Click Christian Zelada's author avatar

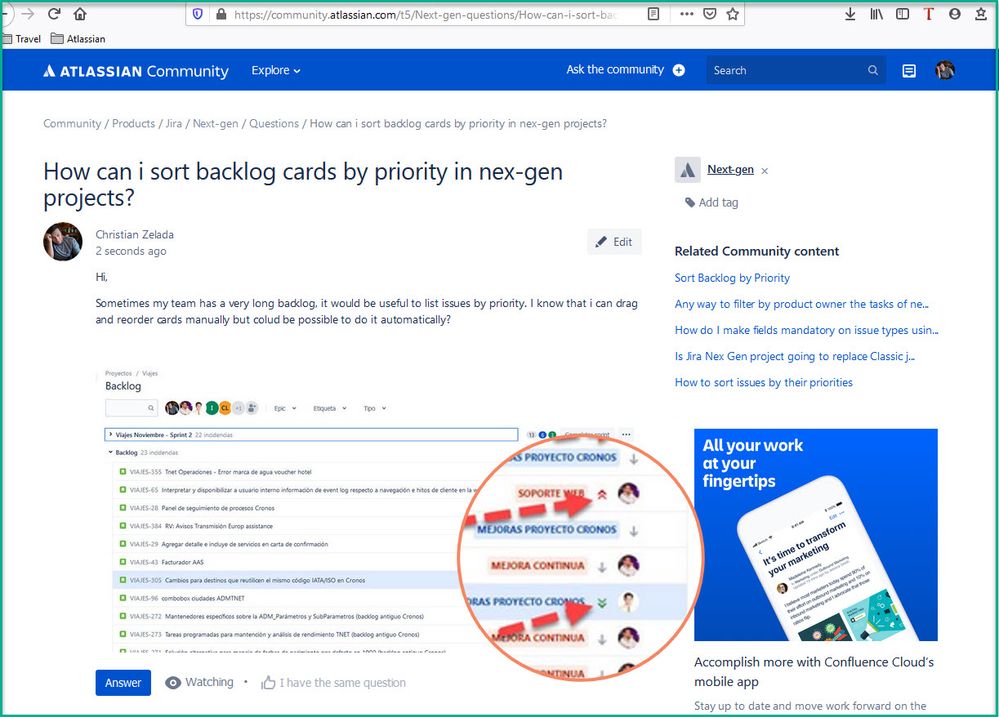[62, 242]
